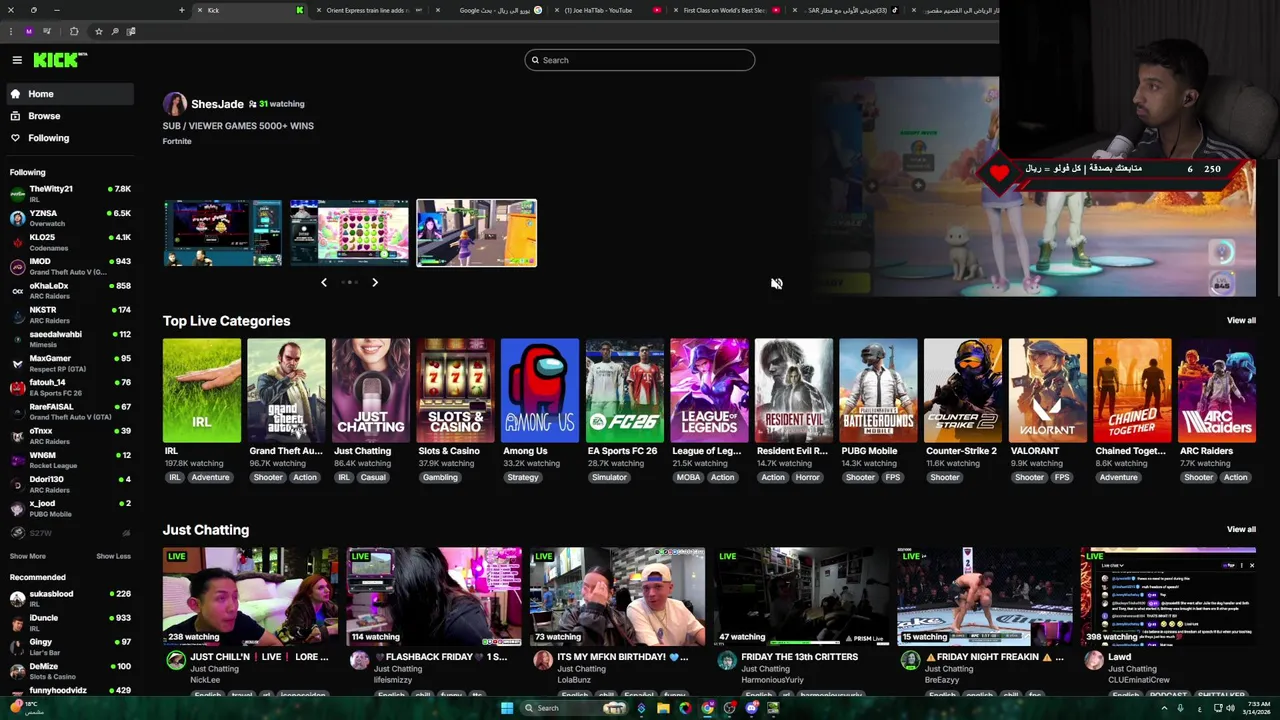Viewport: 1280px width, 720px height.
Task: Bookmark this page with star icon
Action: coord(98,31)
